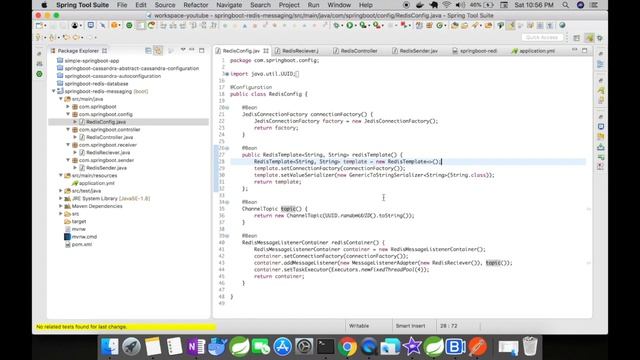Select pom.xml in Package Explorer
The width and height of the screenshot is (640, 360).
[x=82, y=244]
